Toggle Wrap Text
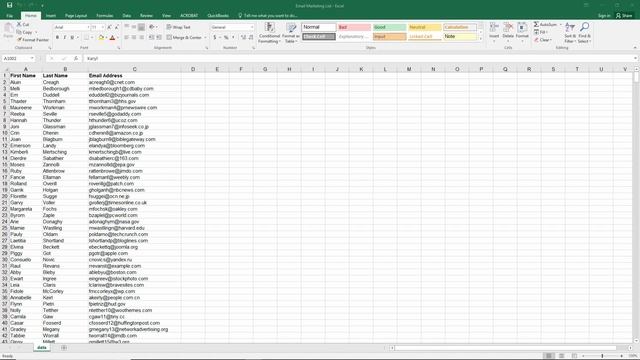The width and height of the screenshot is (640, 360). point(178,27)
